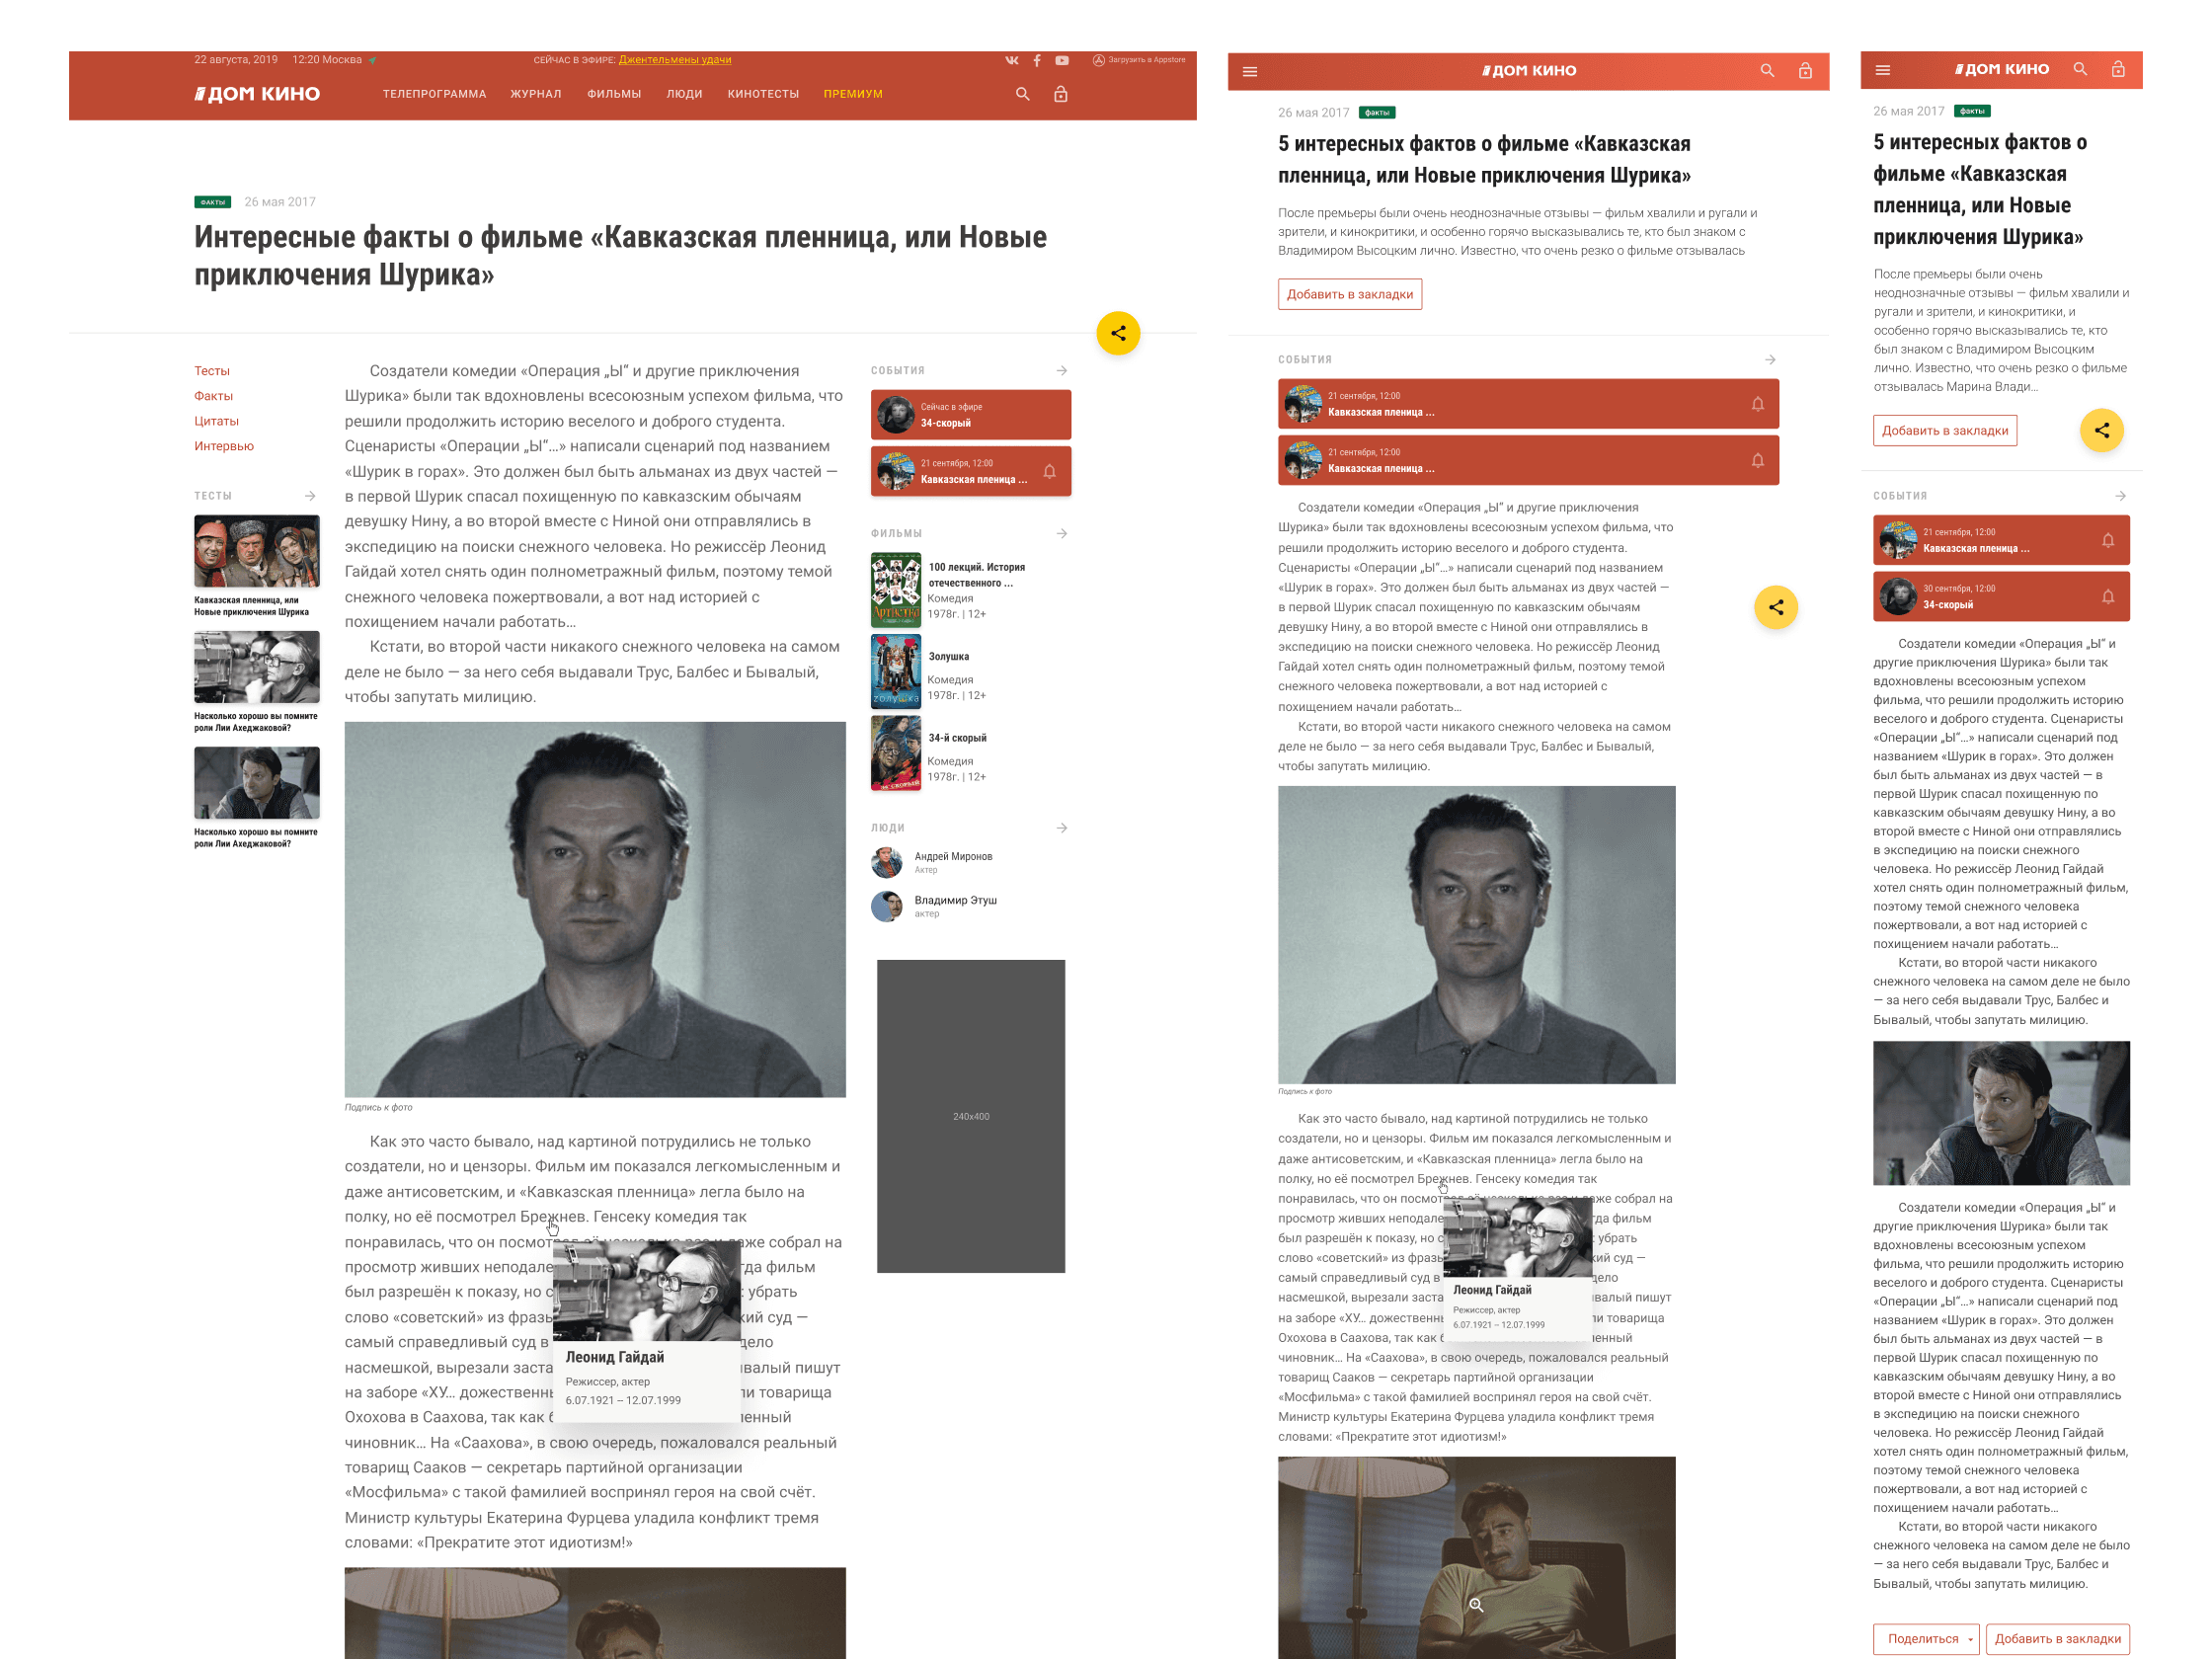2212x1659 pixels.
Task: Click the Цитаты link in the left sidebar
Action: click(216, 421)
